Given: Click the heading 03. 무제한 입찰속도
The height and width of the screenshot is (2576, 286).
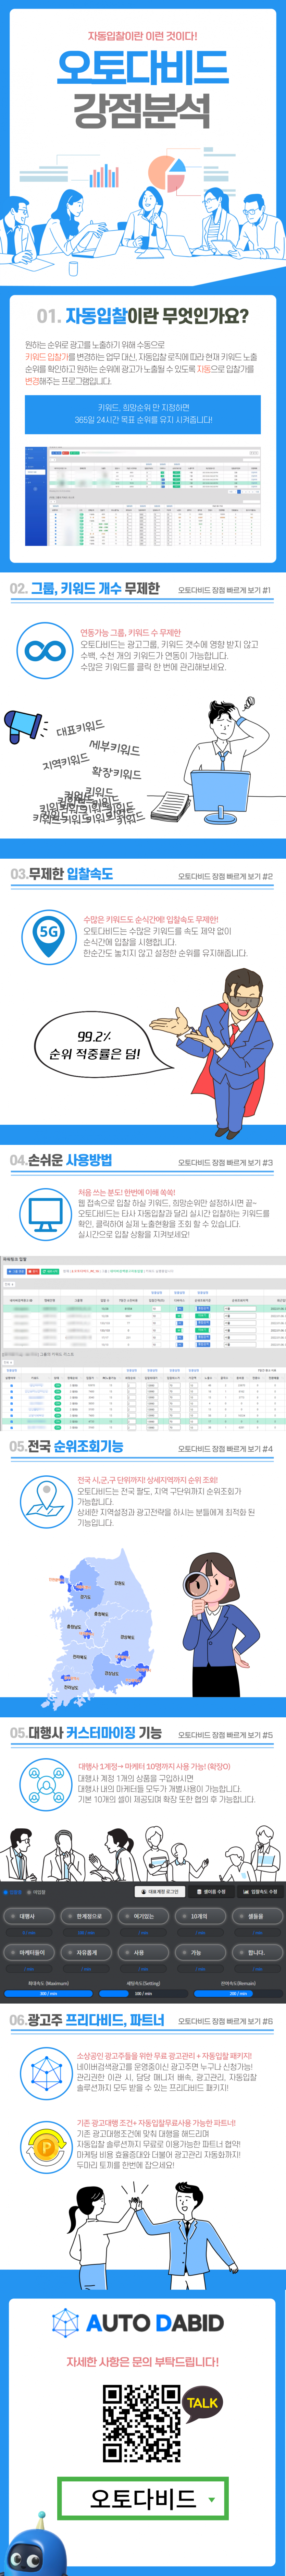Looking at the screenshot, I should pyautogui.click(x=62, y=874).
